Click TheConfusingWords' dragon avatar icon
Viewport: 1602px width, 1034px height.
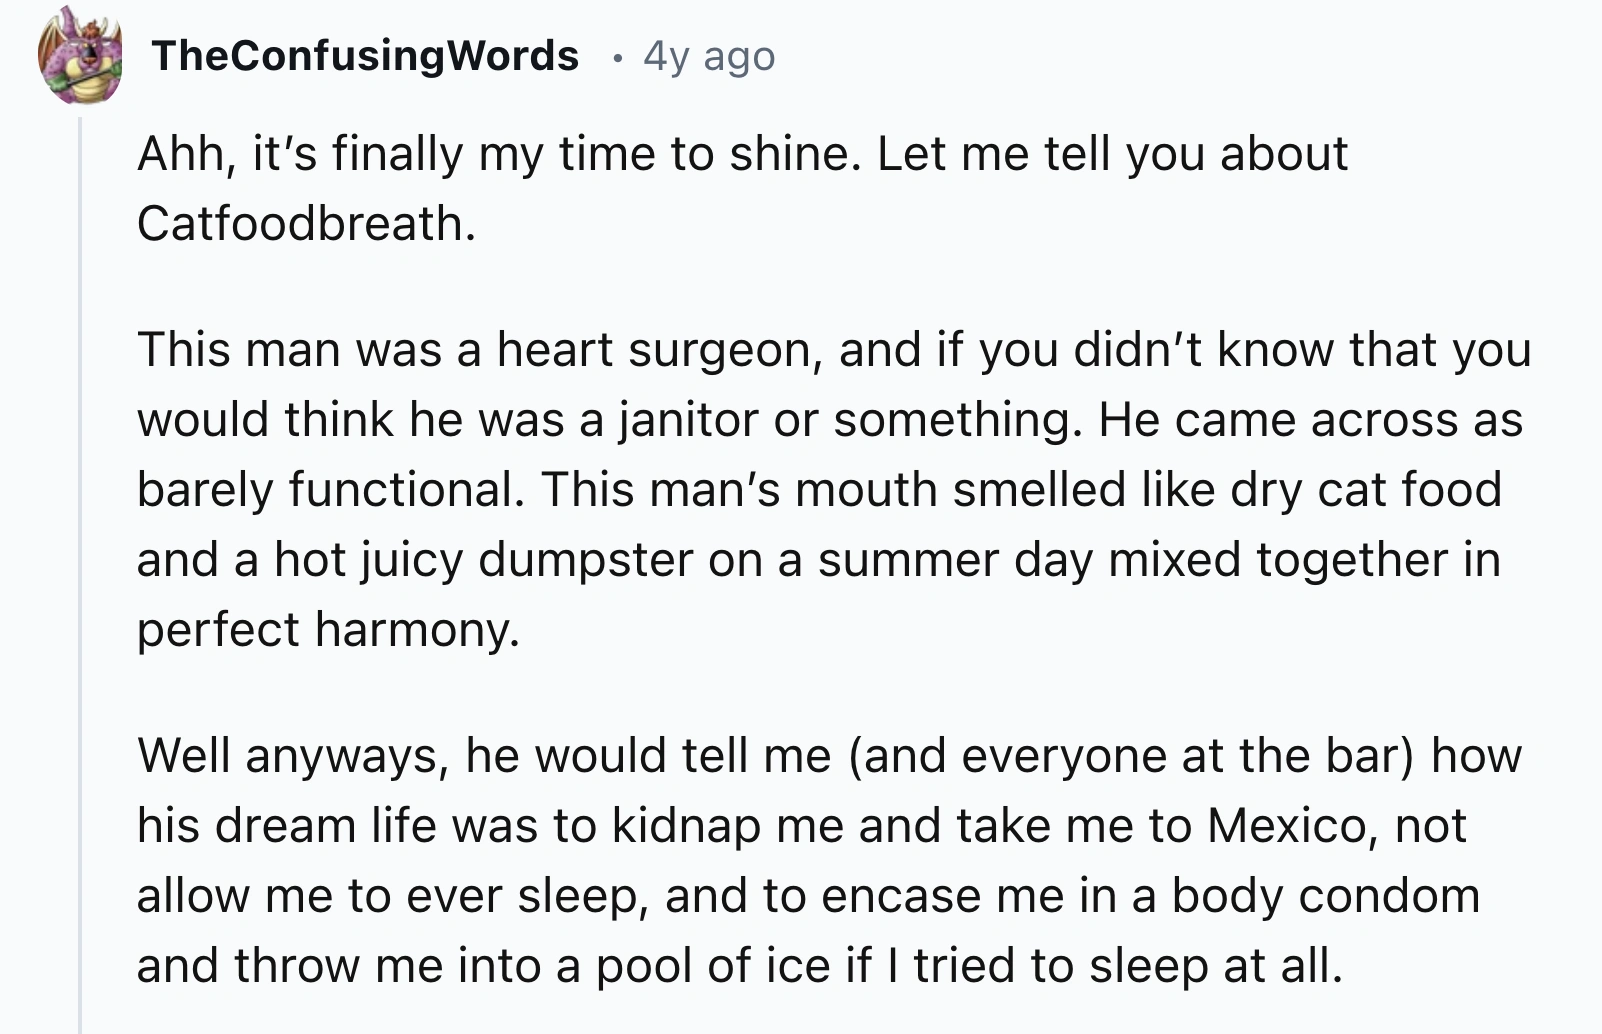pyautogui.click(x=80, y=57)
